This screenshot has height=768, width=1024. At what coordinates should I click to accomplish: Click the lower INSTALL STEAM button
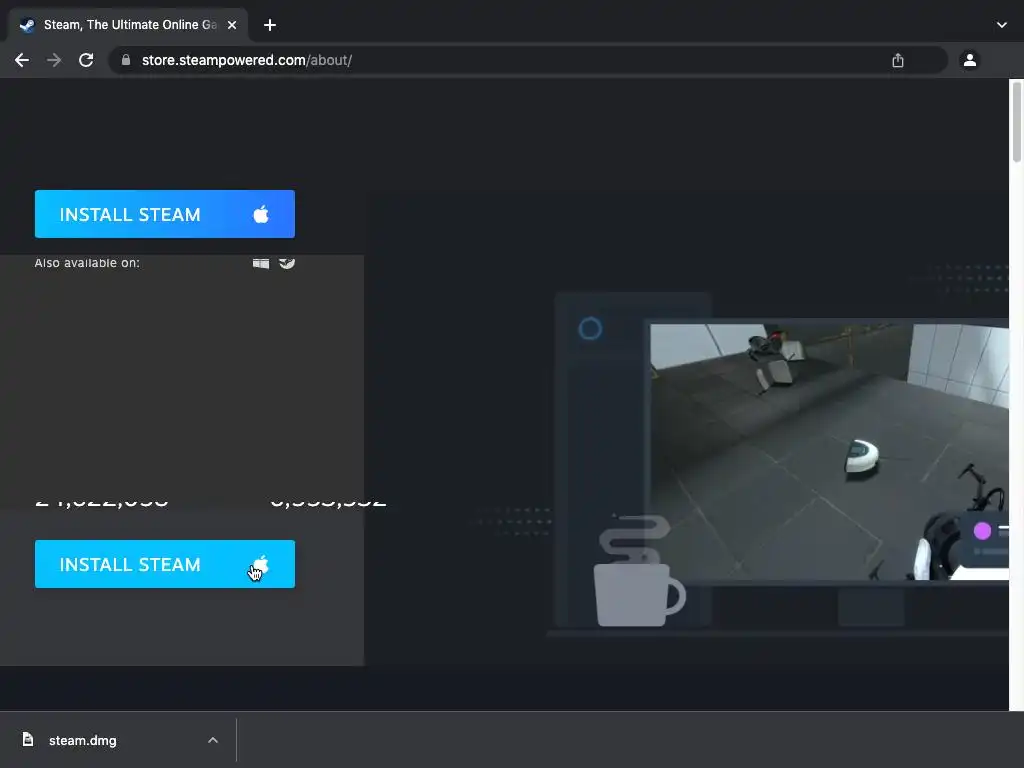point(165,564)
